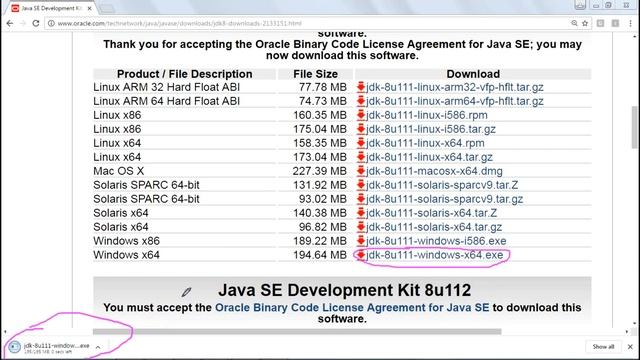Click the horizontal scrollbar of the page

(297, 332)
